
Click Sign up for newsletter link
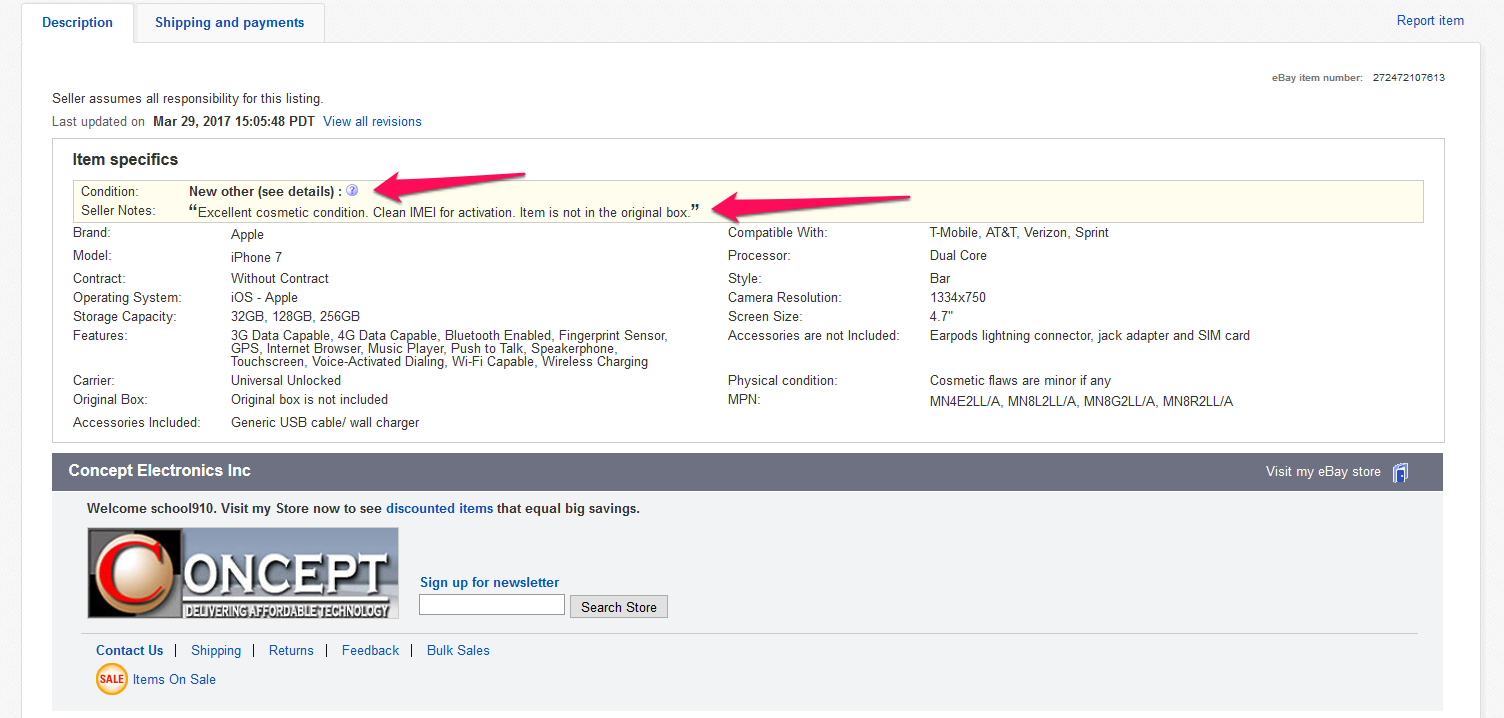click(x=489, y=582)
